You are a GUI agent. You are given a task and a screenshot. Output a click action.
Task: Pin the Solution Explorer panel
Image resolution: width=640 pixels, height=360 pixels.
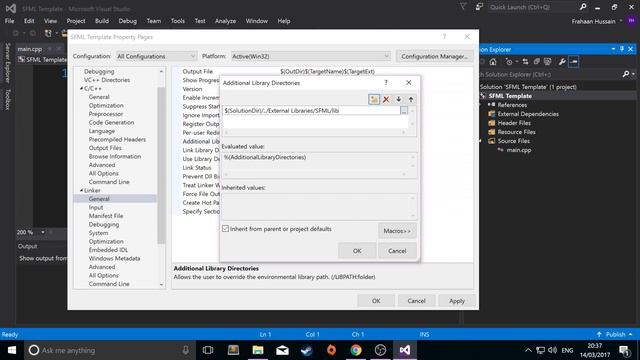point(622,49)
